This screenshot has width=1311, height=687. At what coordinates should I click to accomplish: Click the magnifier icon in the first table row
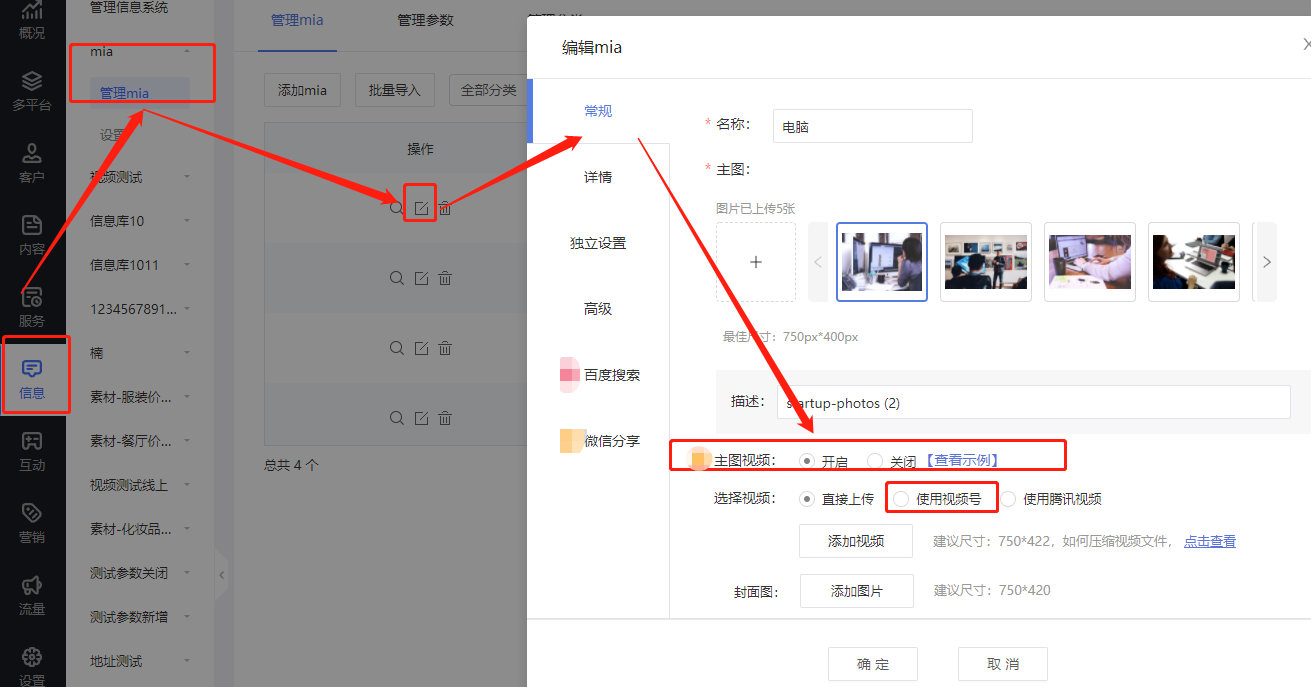(x=397, y=208)
